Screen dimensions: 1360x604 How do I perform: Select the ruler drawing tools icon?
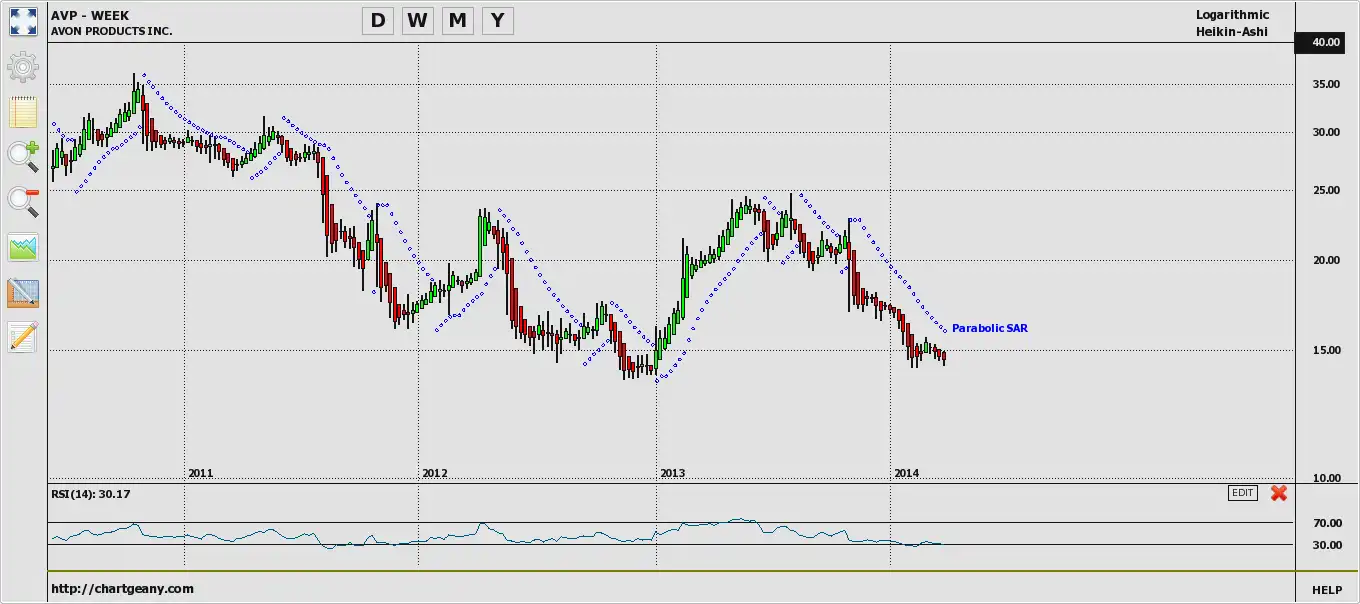(x=23, y=292)
